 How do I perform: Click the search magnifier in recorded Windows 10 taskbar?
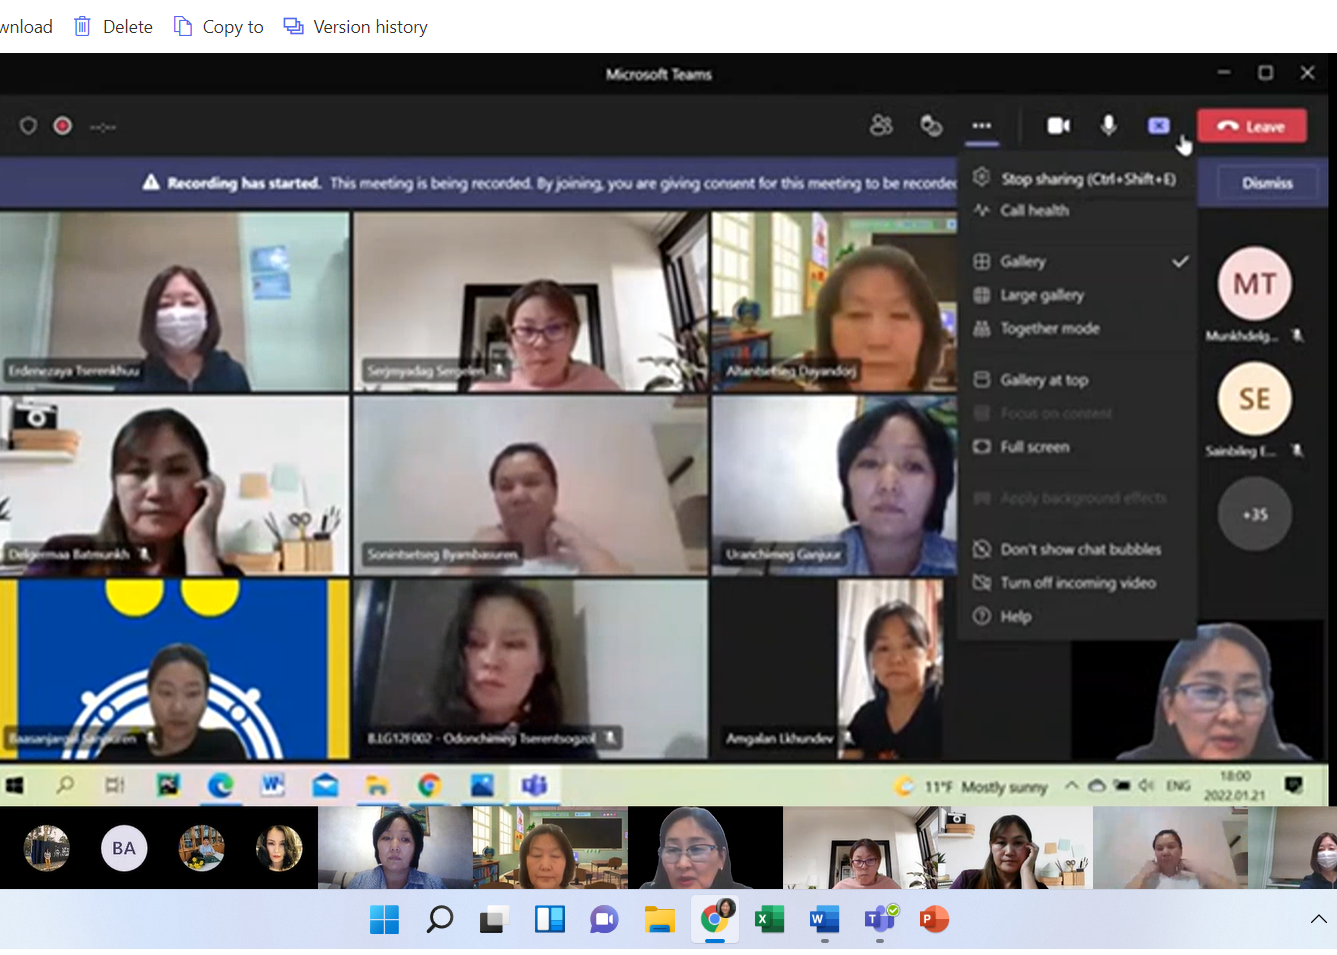point(65,785)
